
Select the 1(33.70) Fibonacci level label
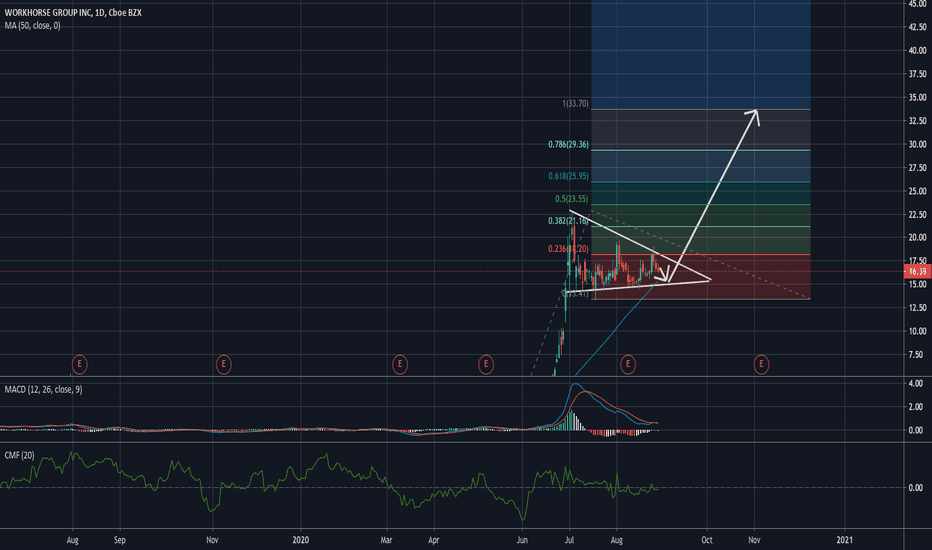(x=575, y=103)
